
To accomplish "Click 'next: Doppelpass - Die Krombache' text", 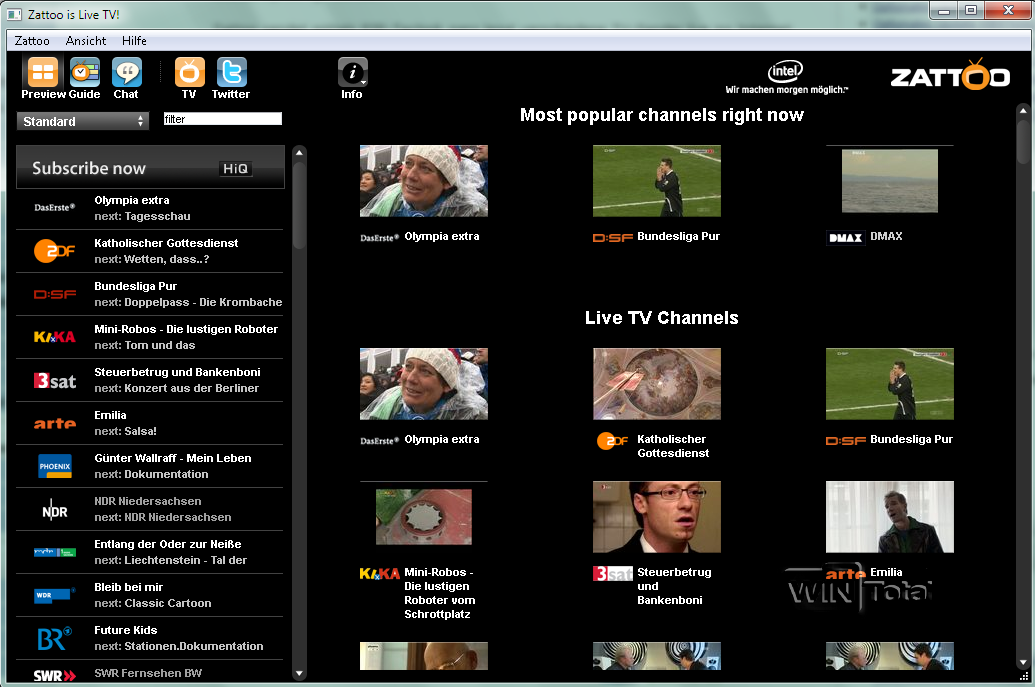I will [188, 302].
